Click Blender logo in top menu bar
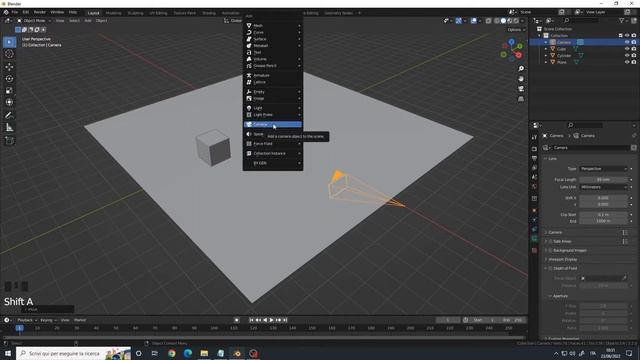Image resolution: width=640 pixels, height=360 pixels. coord(6,13)
